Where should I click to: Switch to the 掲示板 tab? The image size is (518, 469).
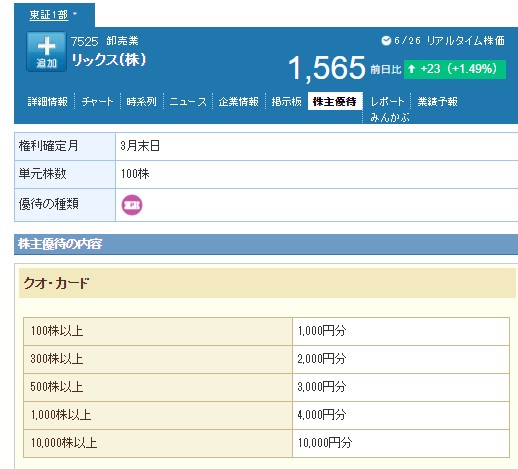tap(286, 101)
